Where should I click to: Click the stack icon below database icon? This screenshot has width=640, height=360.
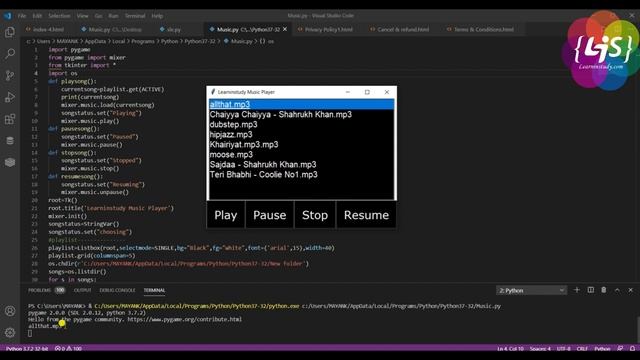[x=10, y=162]
